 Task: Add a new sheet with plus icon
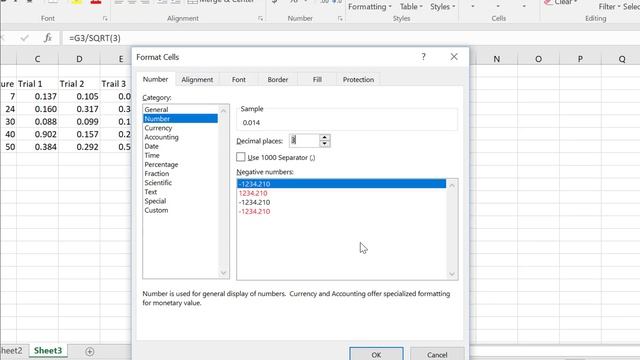(x=90, y=351)
